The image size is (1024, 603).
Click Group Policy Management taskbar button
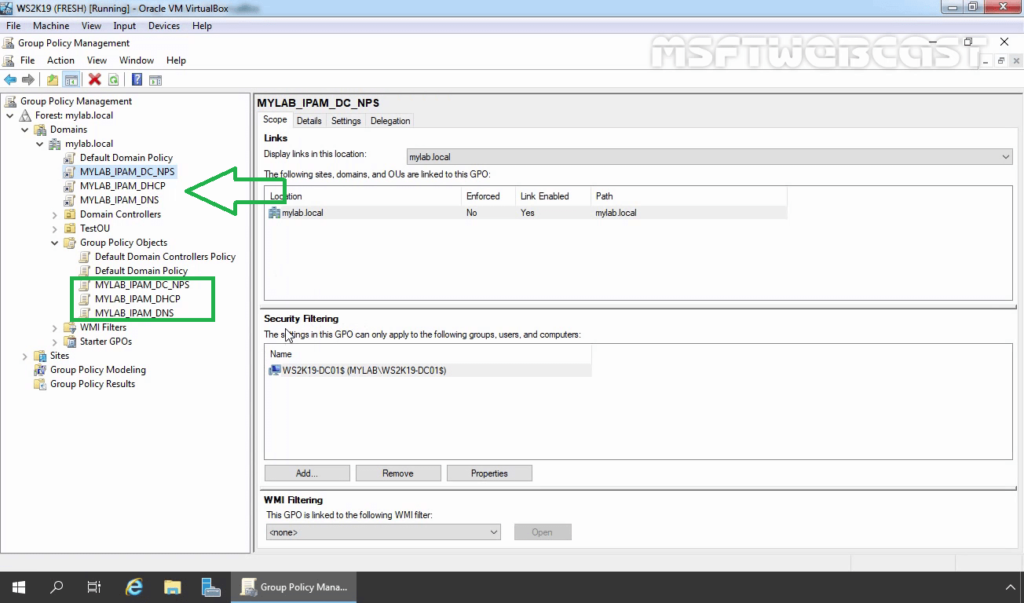pyautogui.click(x=293, y=587)
